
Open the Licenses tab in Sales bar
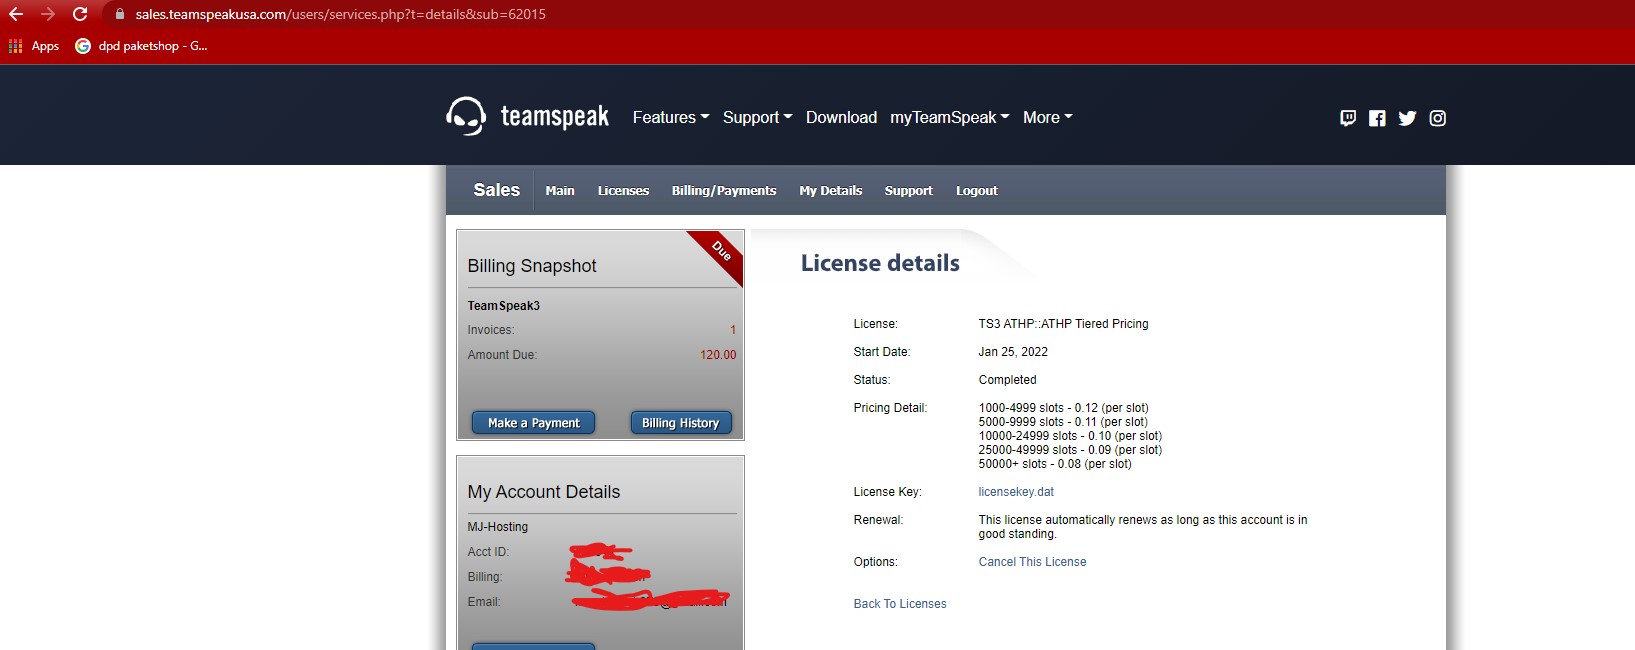(623, 191)
